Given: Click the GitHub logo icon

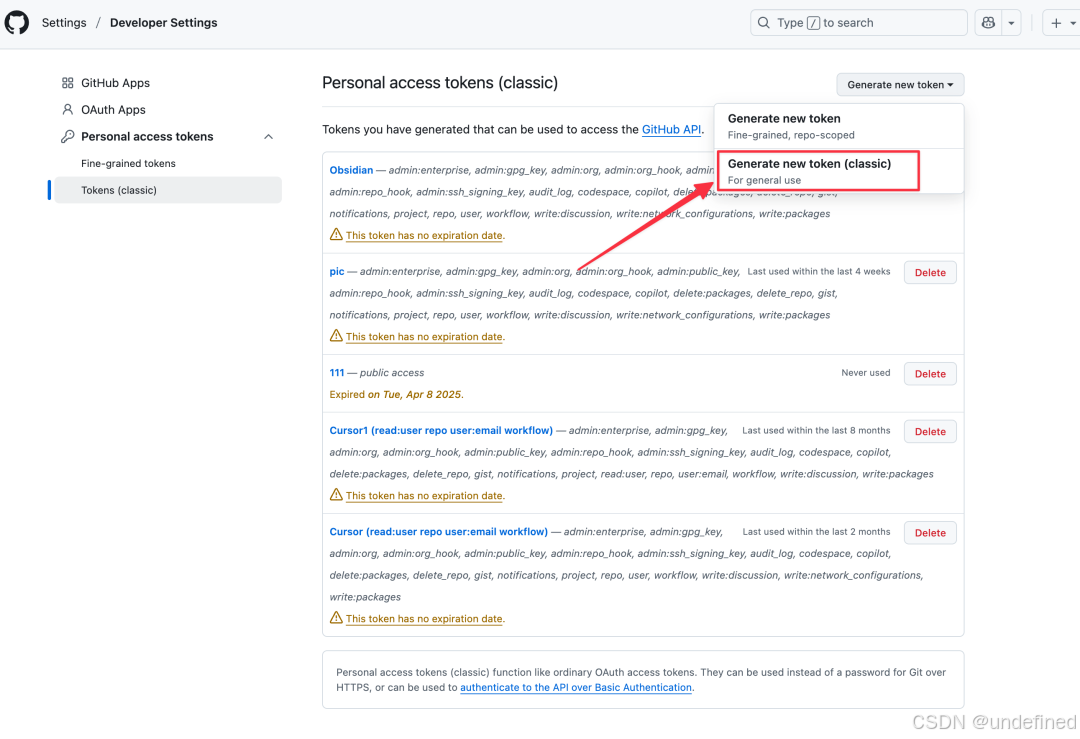Looking at the screenshot, I should coord(17,22).
